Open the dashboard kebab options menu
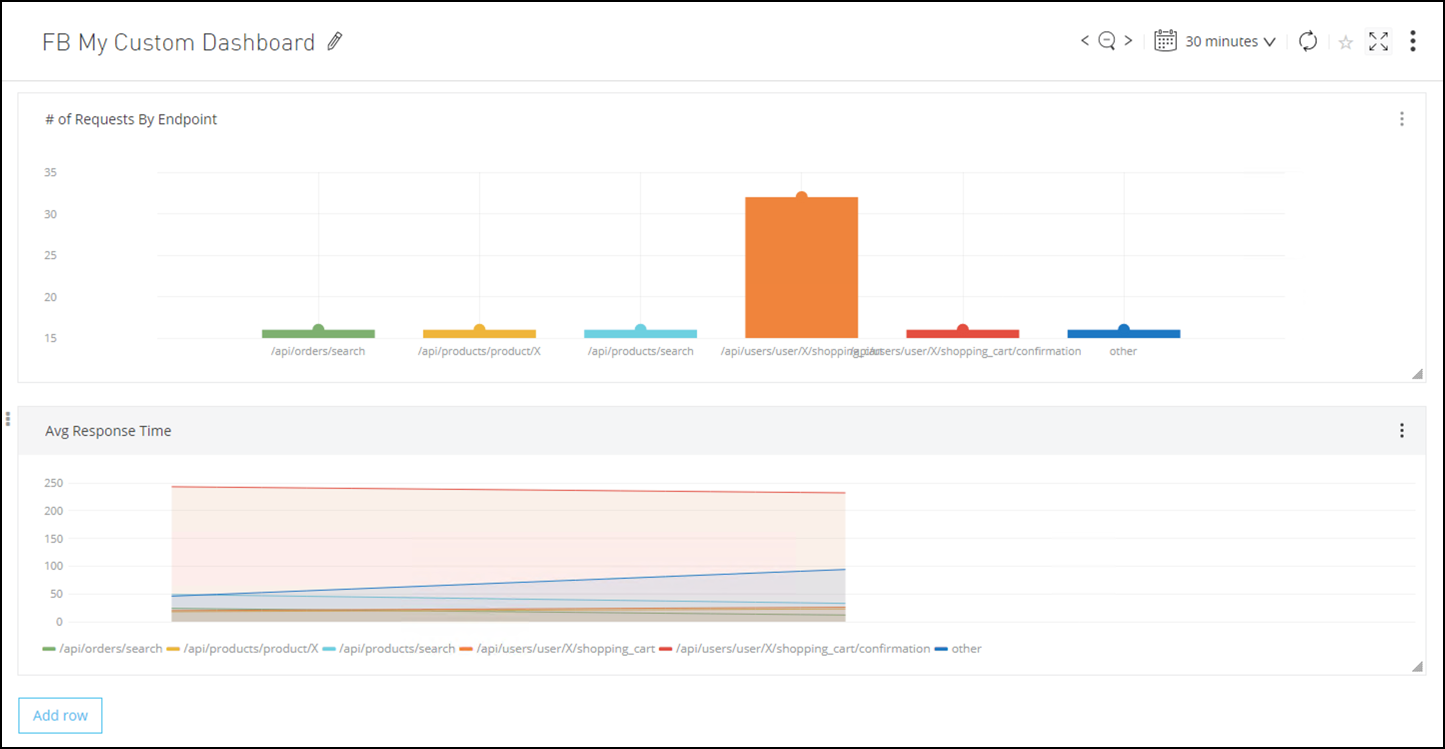 point(1413,41)
